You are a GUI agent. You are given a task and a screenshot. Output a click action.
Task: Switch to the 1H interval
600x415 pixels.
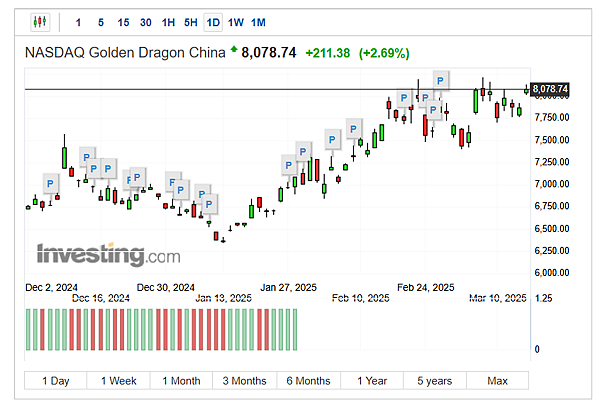tap(168, 23)
